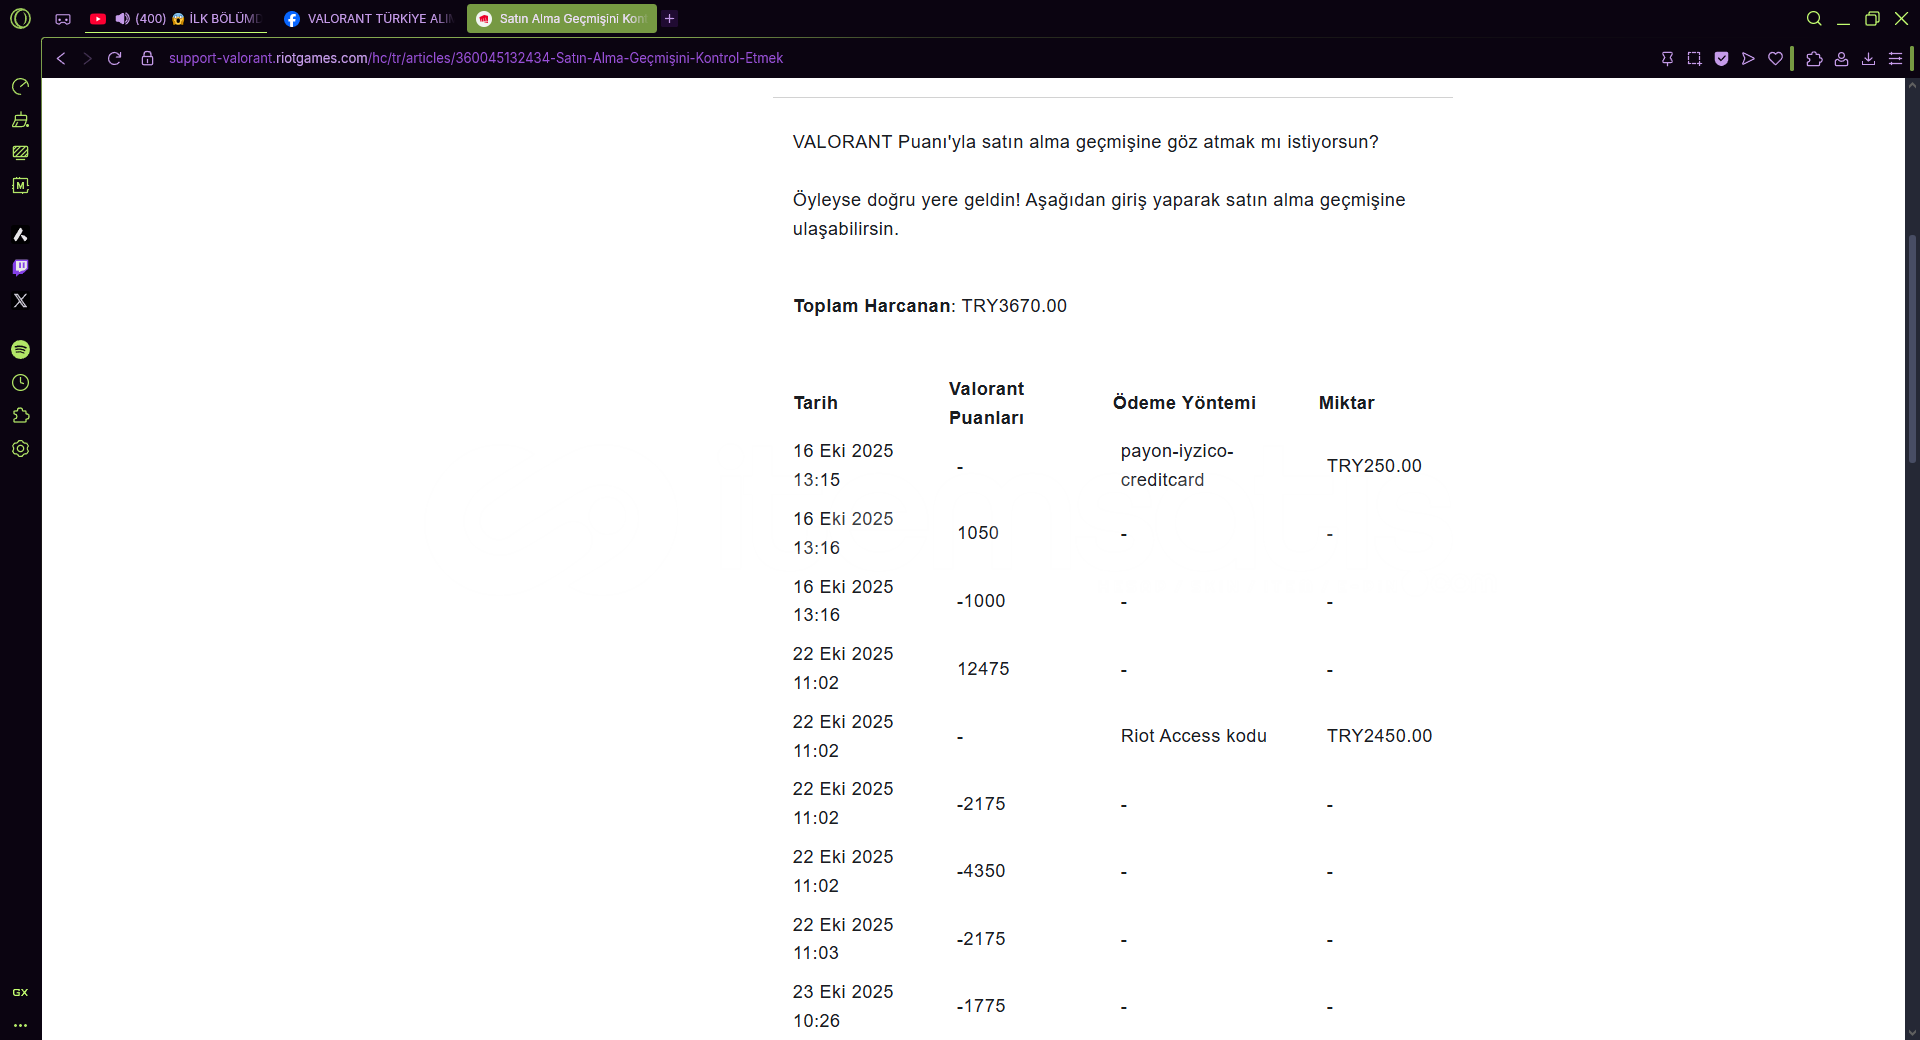Open extensions puzzle icon in sidebar
Viewport: 1920px width, 1040px height.
(20, 416)
